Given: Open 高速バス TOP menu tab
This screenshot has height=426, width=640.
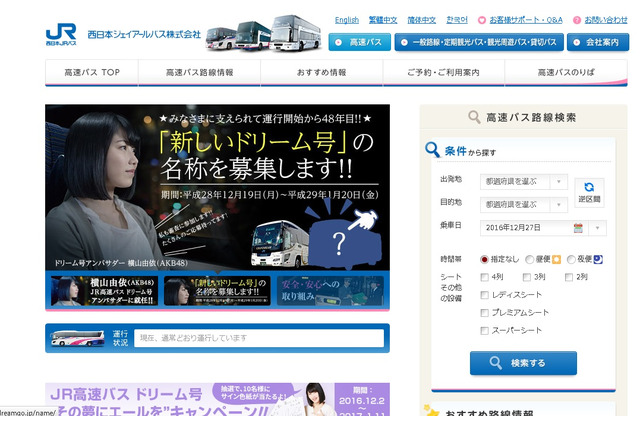Looking at the screenshot, I should (x=92, y=73).
